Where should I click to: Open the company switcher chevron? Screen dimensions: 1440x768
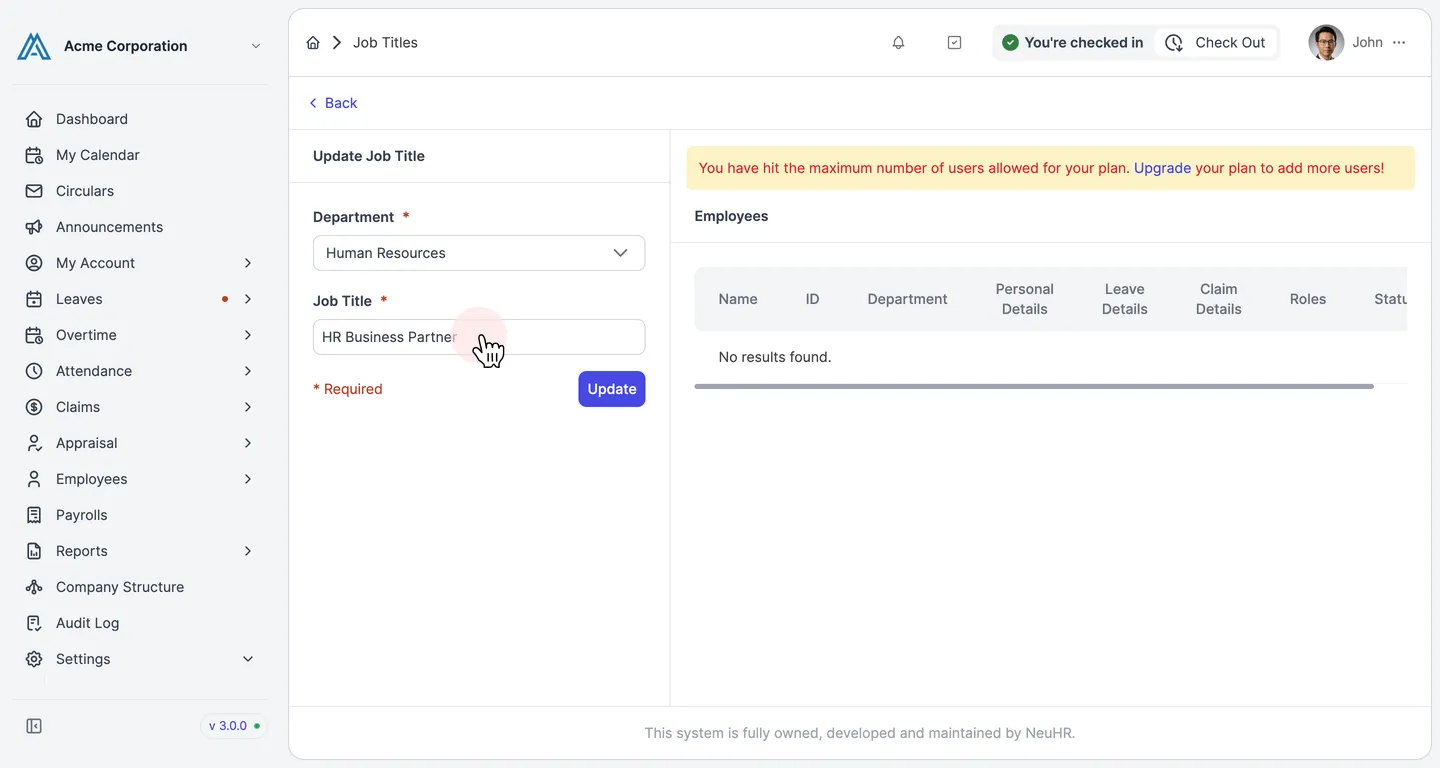point(255,46)
